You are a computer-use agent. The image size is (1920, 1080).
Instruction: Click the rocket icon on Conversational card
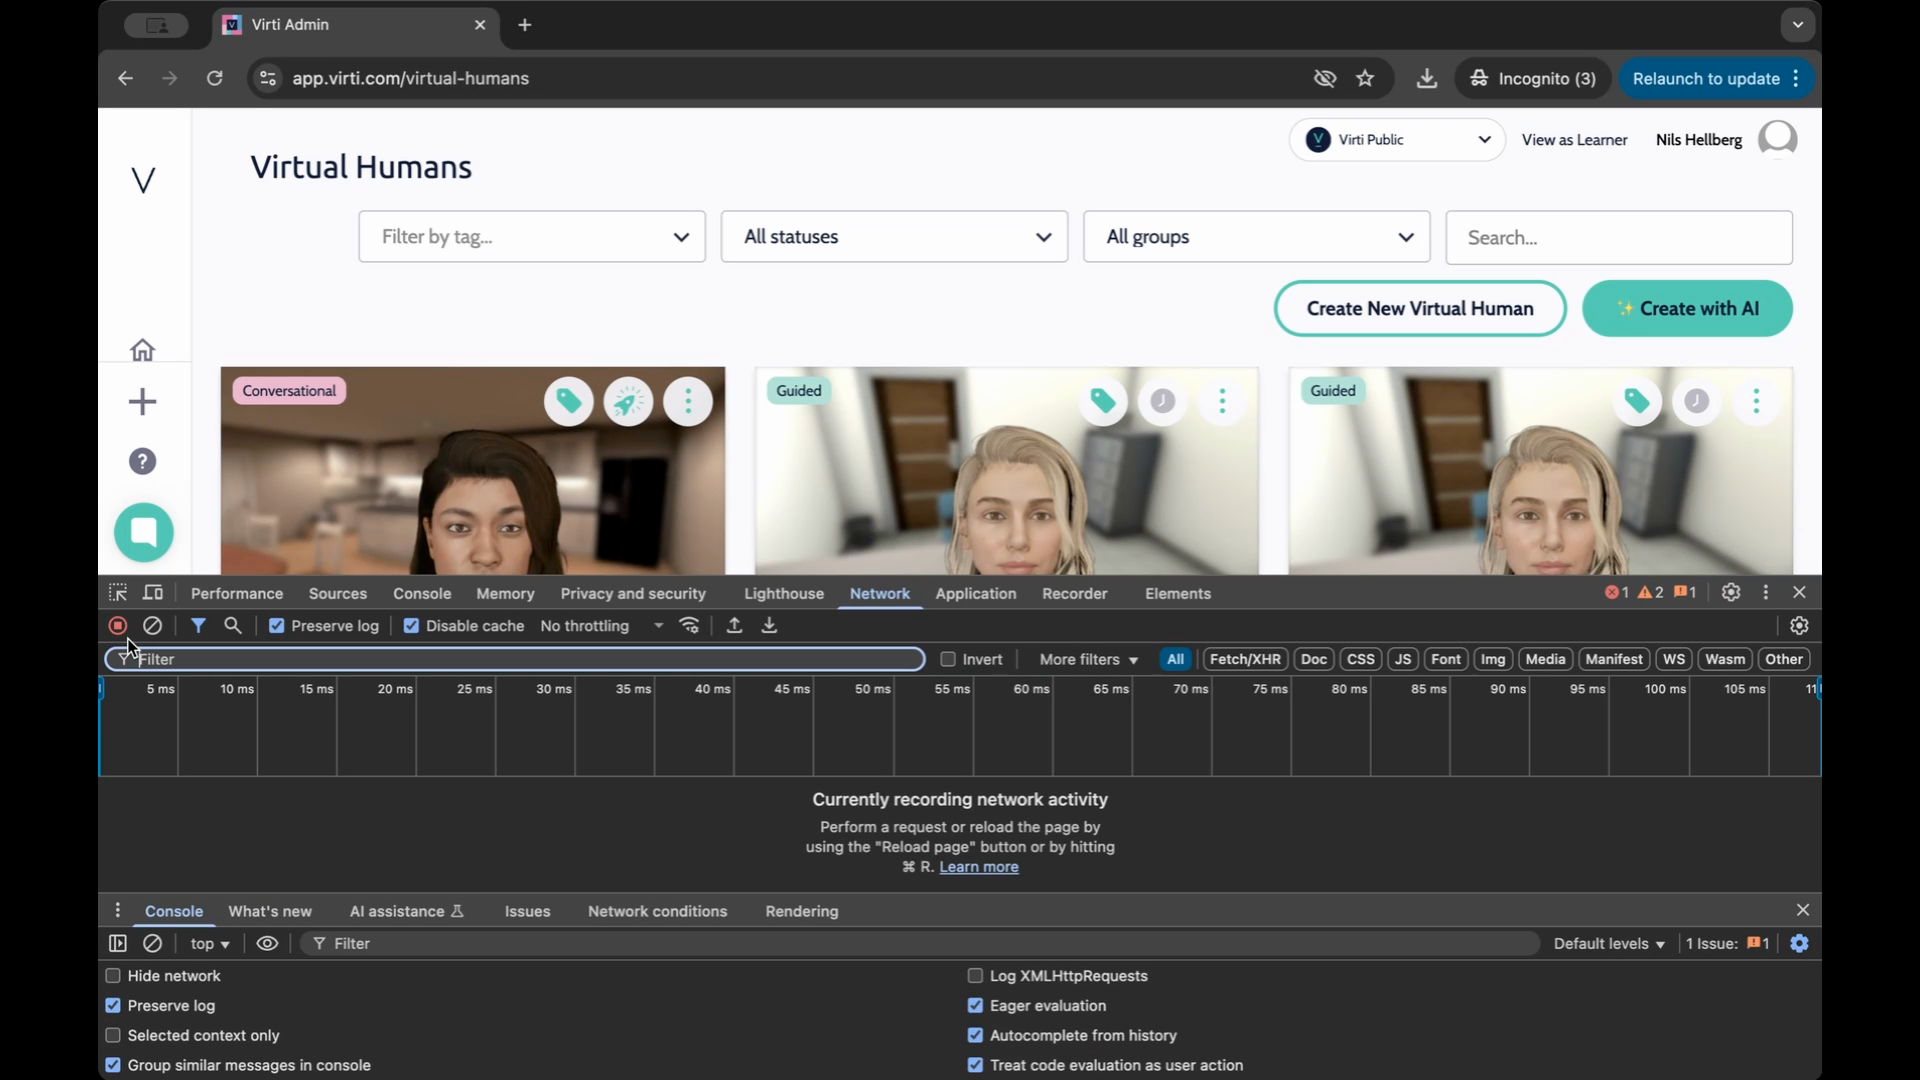[628, 402]
